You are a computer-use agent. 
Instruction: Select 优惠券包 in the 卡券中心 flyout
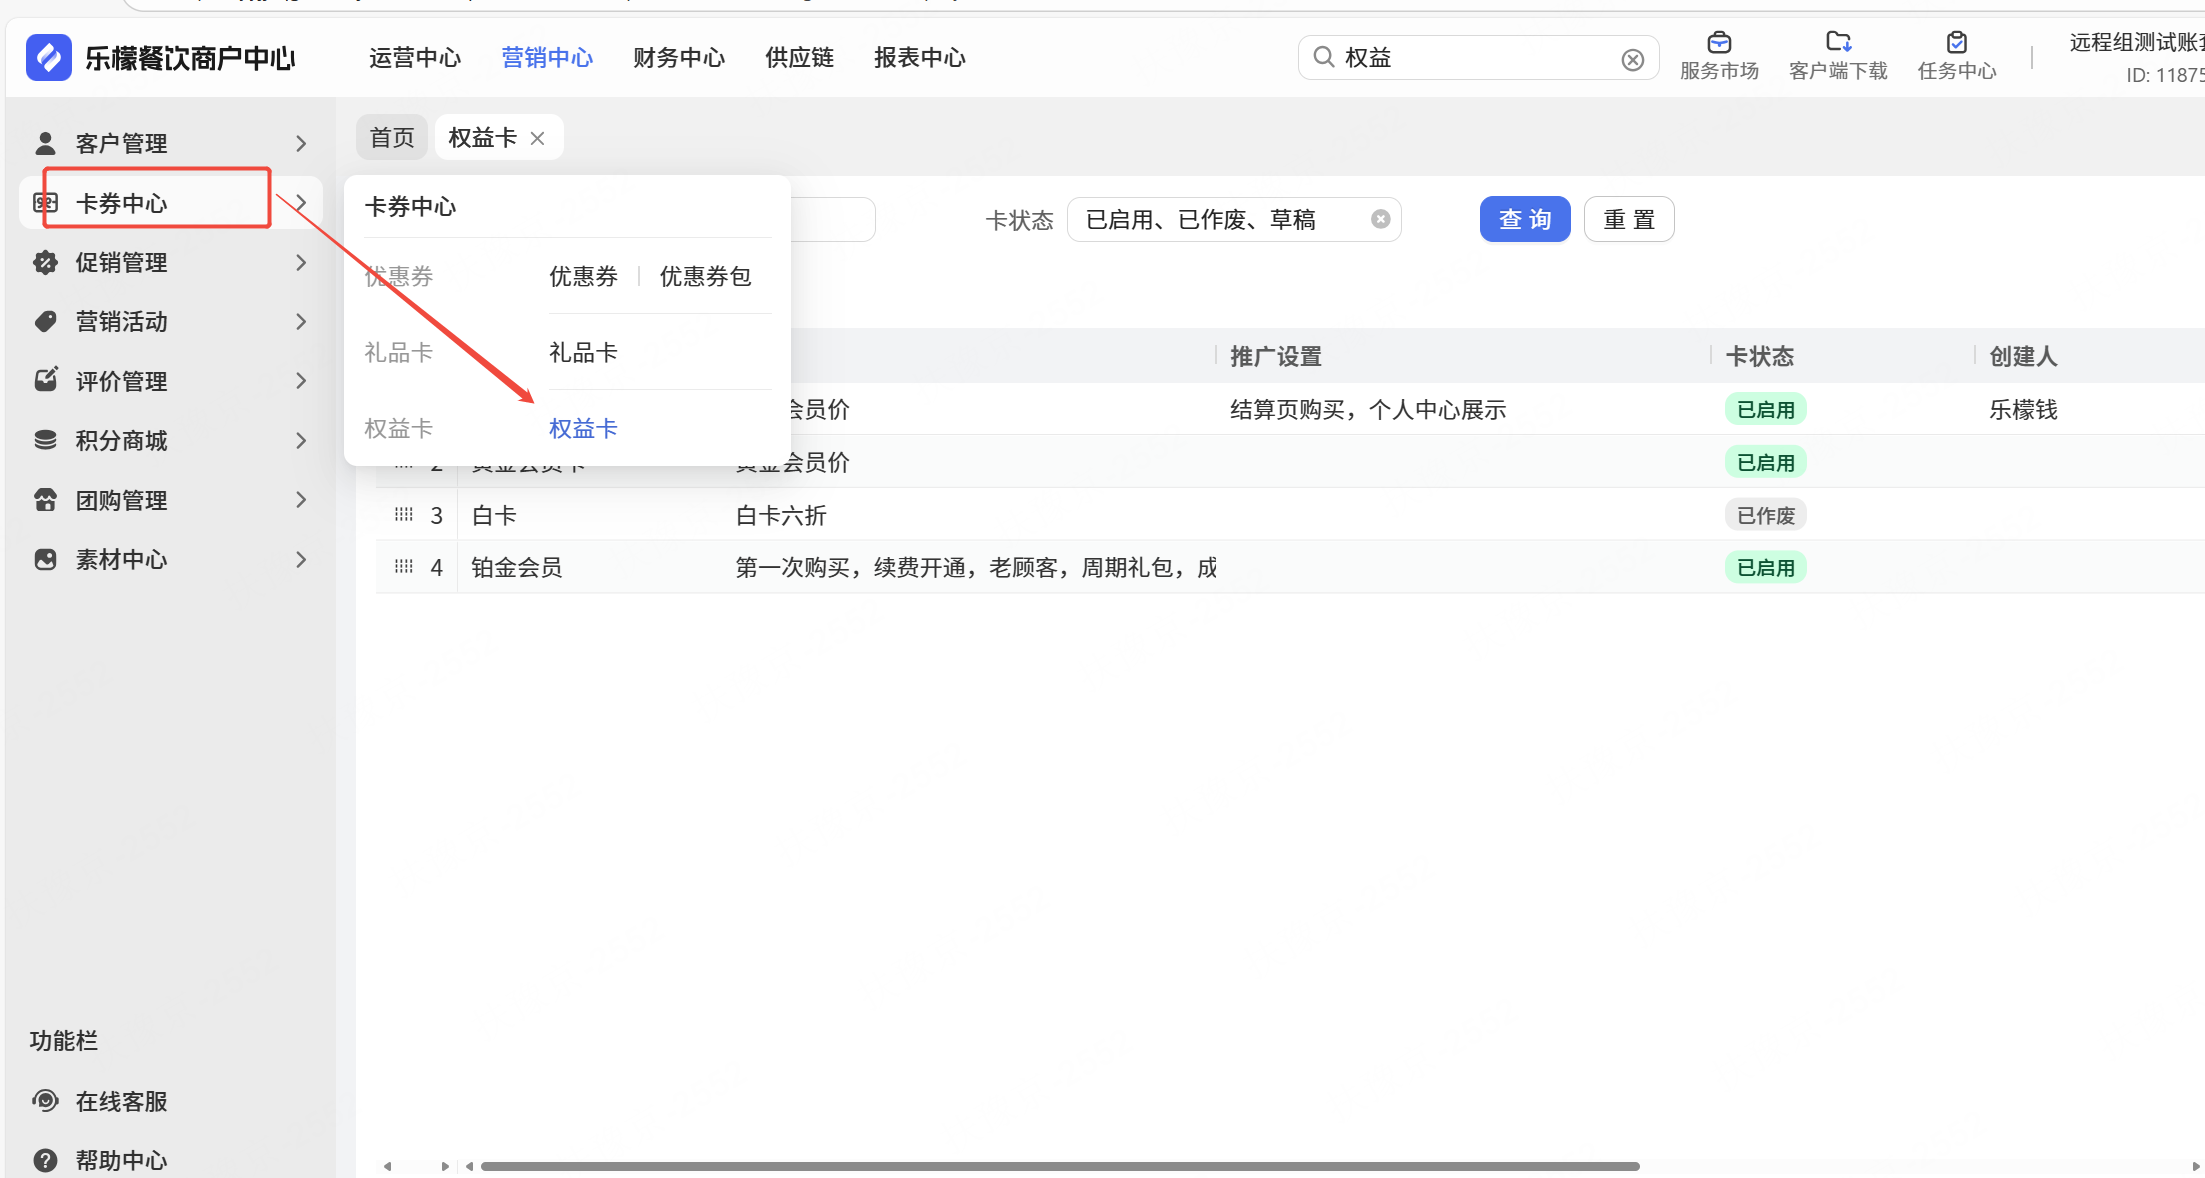click(x=705, y=276)
